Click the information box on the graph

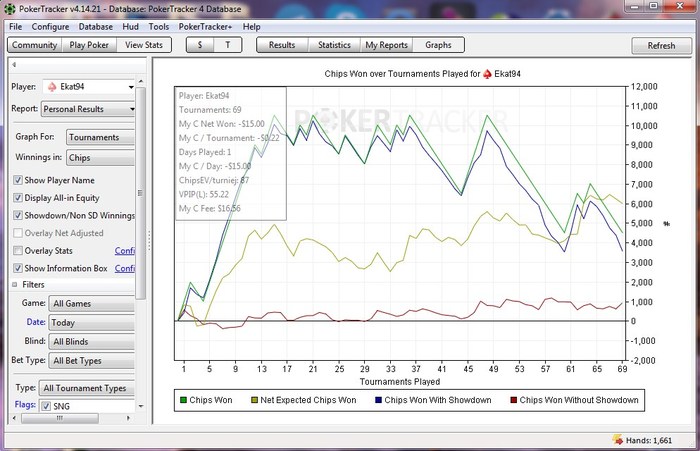(230, 154)
